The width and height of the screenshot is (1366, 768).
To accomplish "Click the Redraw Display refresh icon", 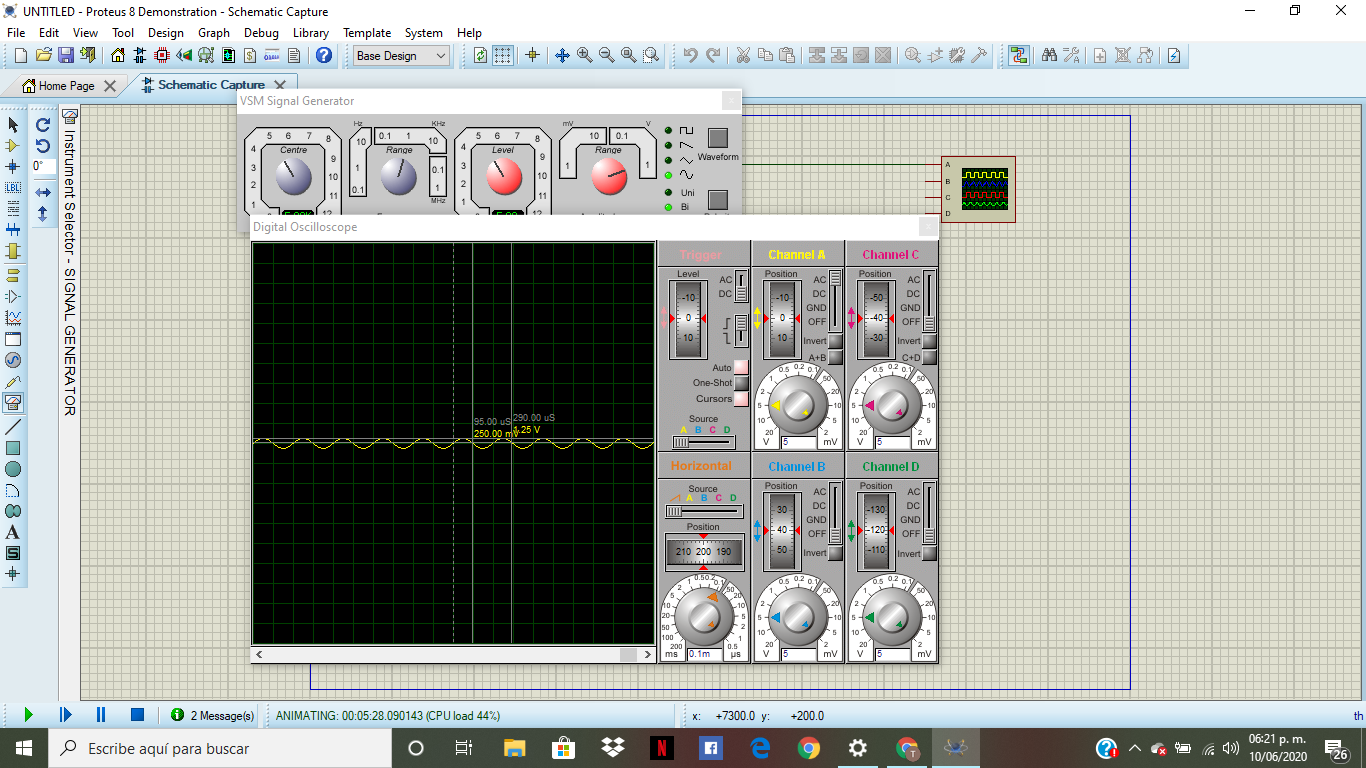I will click(x=481, y=56).
